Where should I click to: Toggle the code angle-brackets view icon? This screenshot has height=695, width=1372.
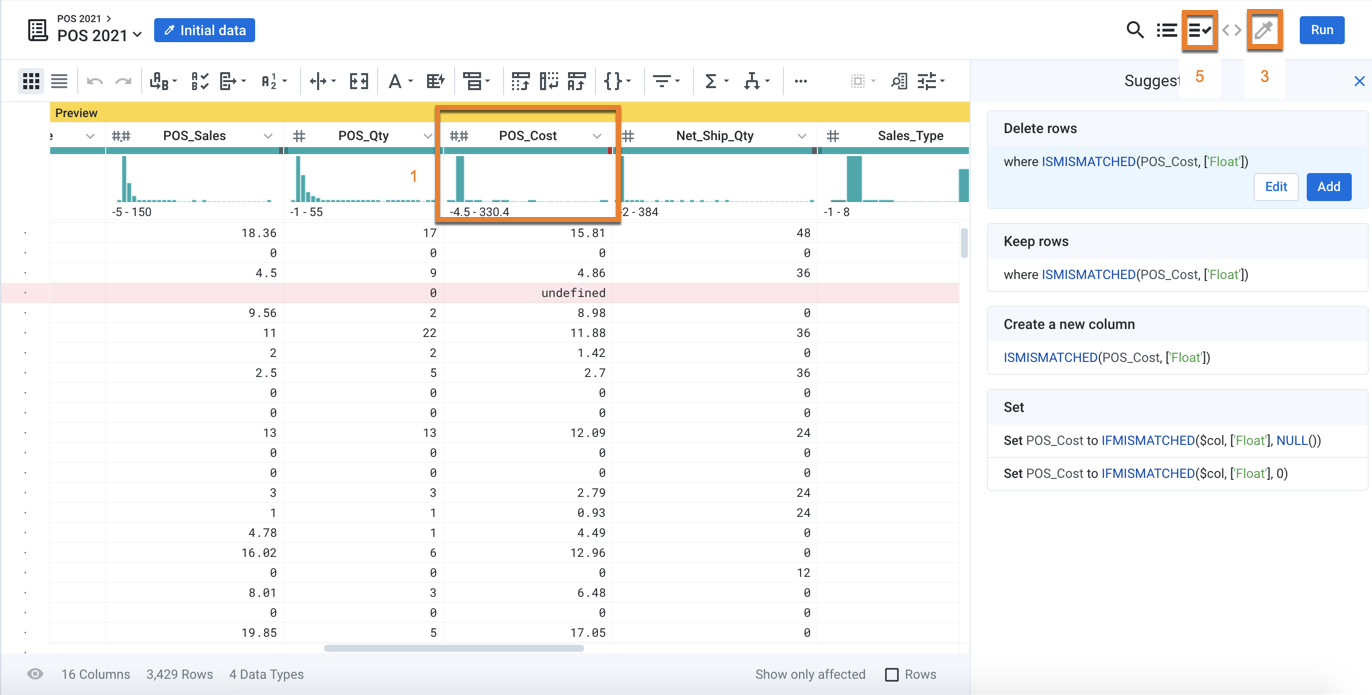coord(1232,30)
